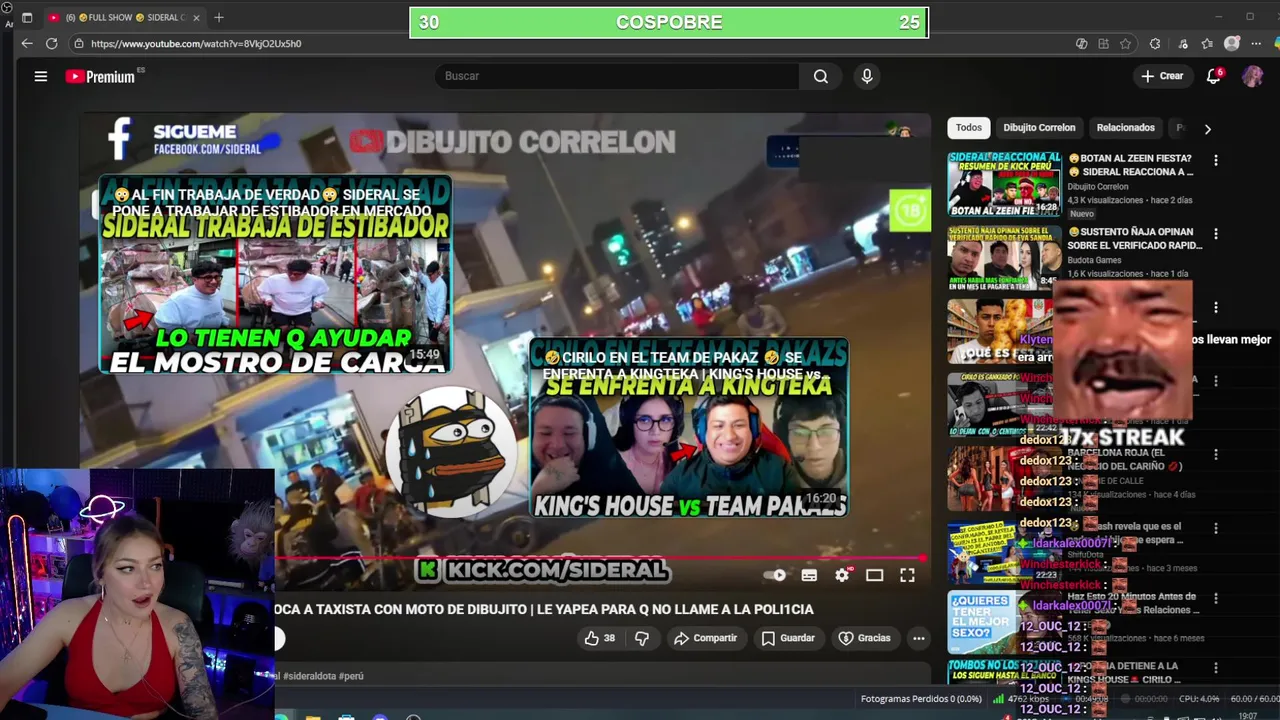
Task: Open the browser three-dot settings menu
Action: [x=1256, y=44]
